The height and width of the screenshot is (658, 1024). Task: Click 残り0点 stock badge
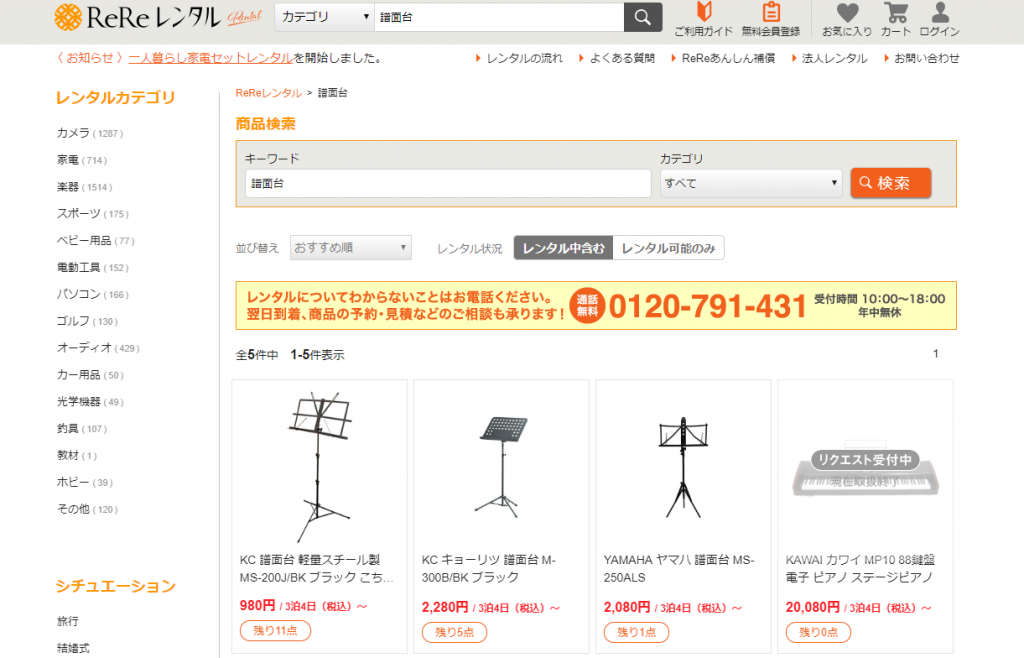[818, 632]
